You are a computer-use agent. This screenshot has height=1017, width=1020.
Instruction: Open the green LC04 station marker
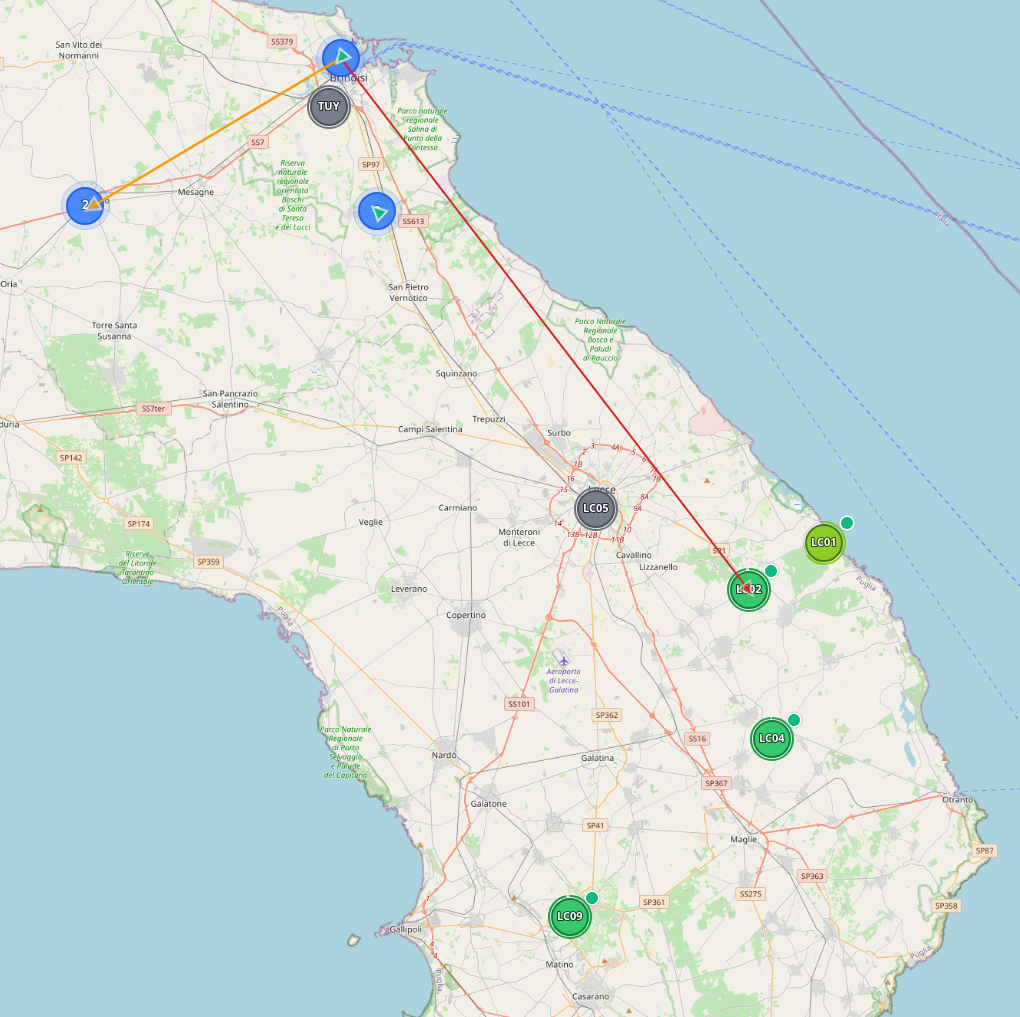tap(771, 739)
